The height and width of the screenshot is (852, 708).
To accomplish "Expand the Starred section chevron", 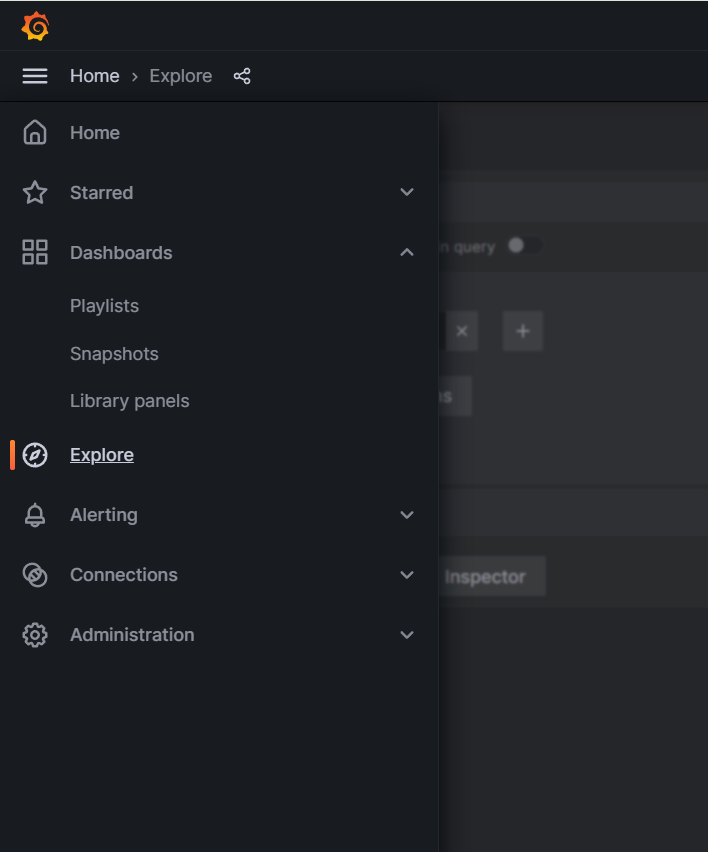I will click(x=407, y=193).
